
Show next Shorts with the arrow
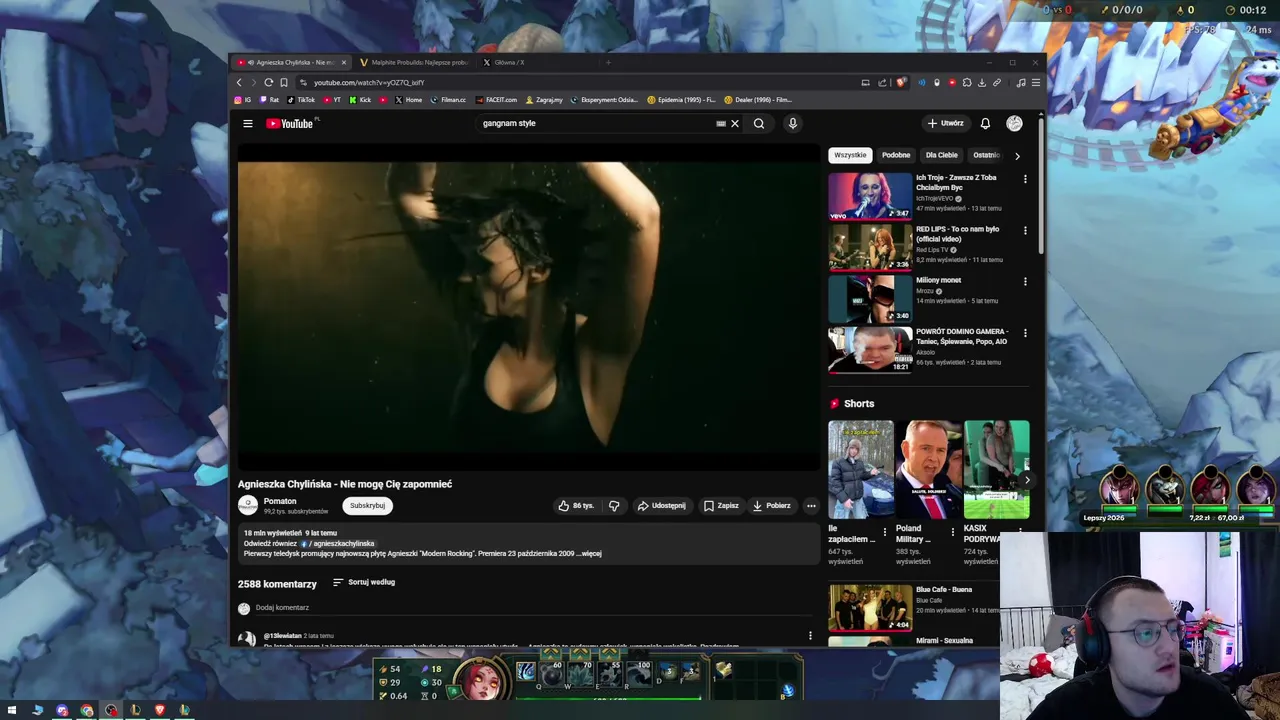(1027, 480)
